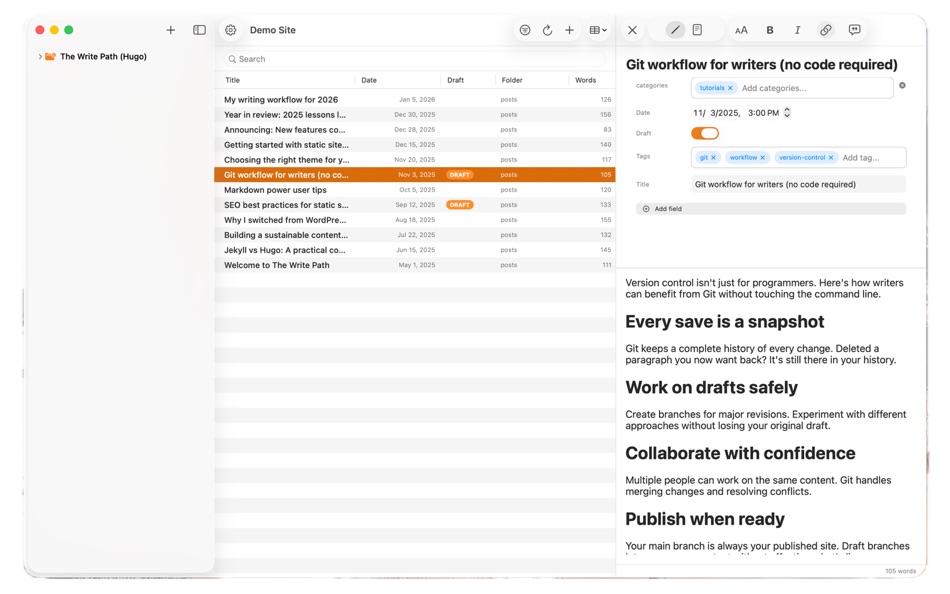Toggle the Draft switch off
This screenshot has height=594, width=950.
click(x=705, y=133)
